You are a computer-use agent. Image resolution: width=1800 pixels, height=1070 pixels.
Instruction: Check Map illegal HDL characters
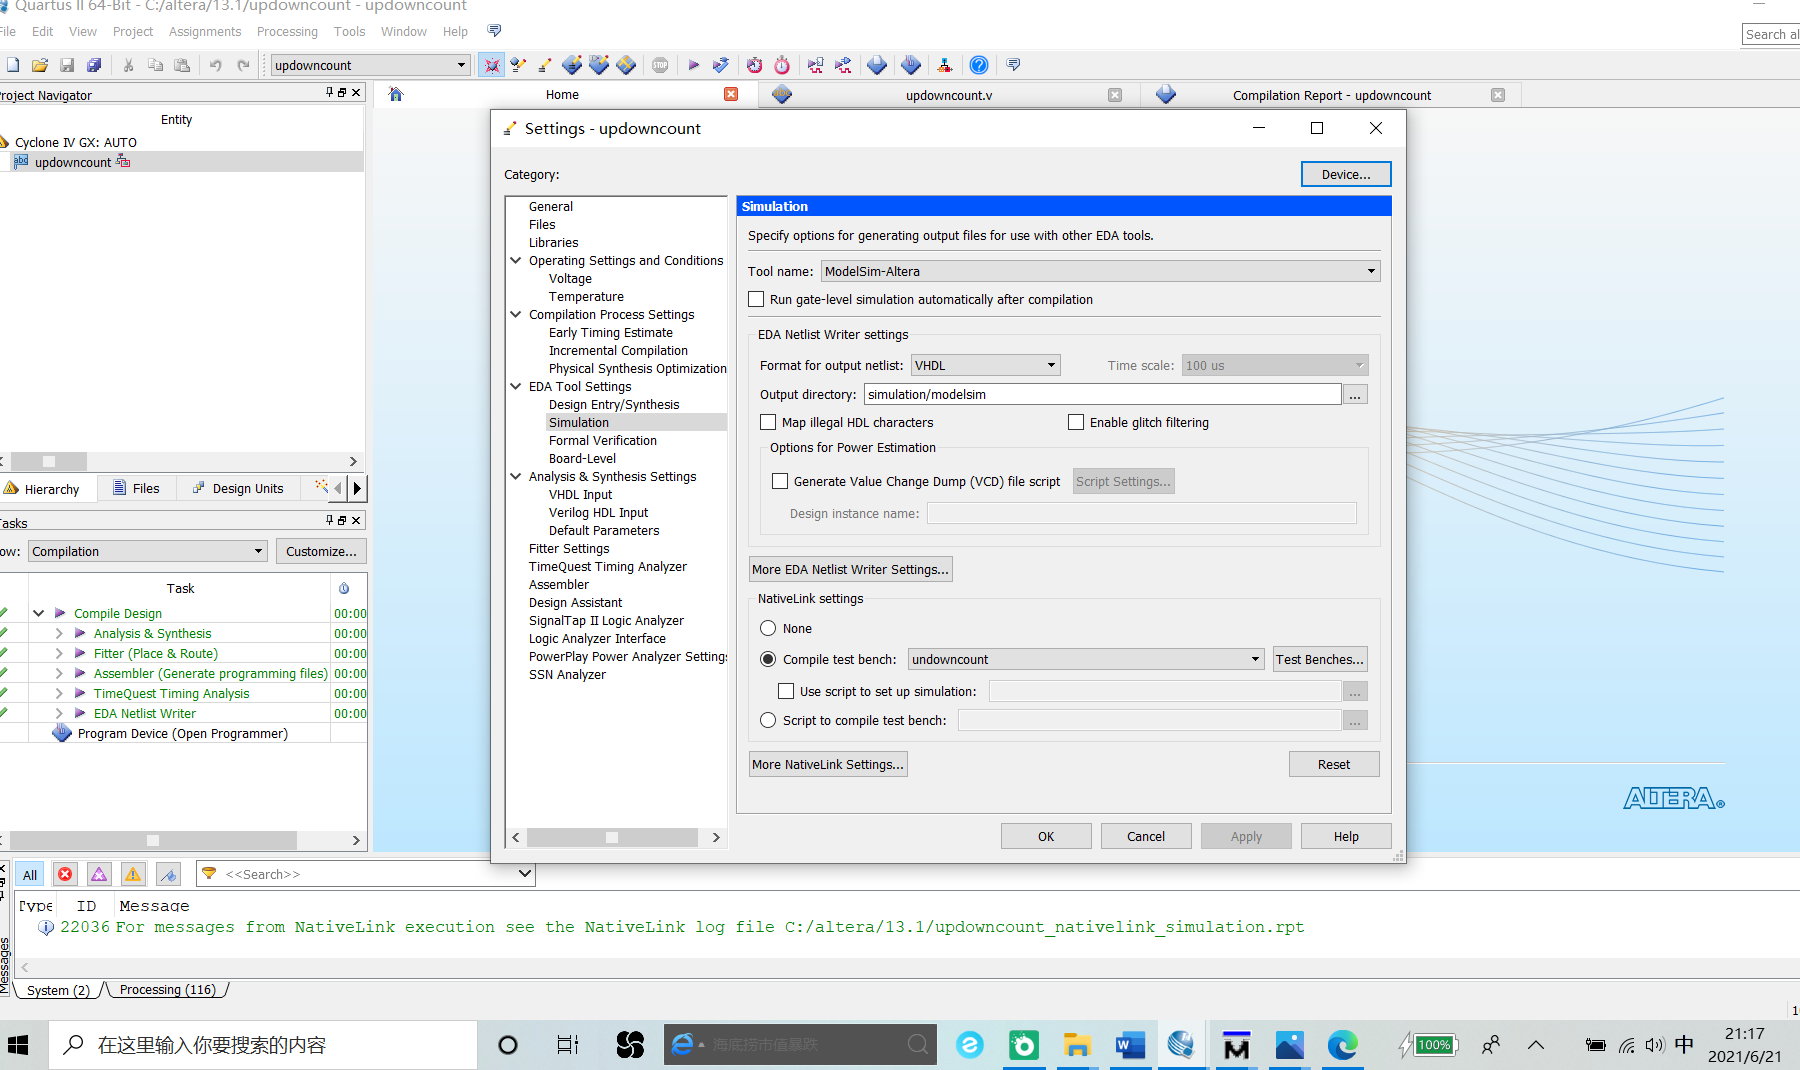(768, 422)
